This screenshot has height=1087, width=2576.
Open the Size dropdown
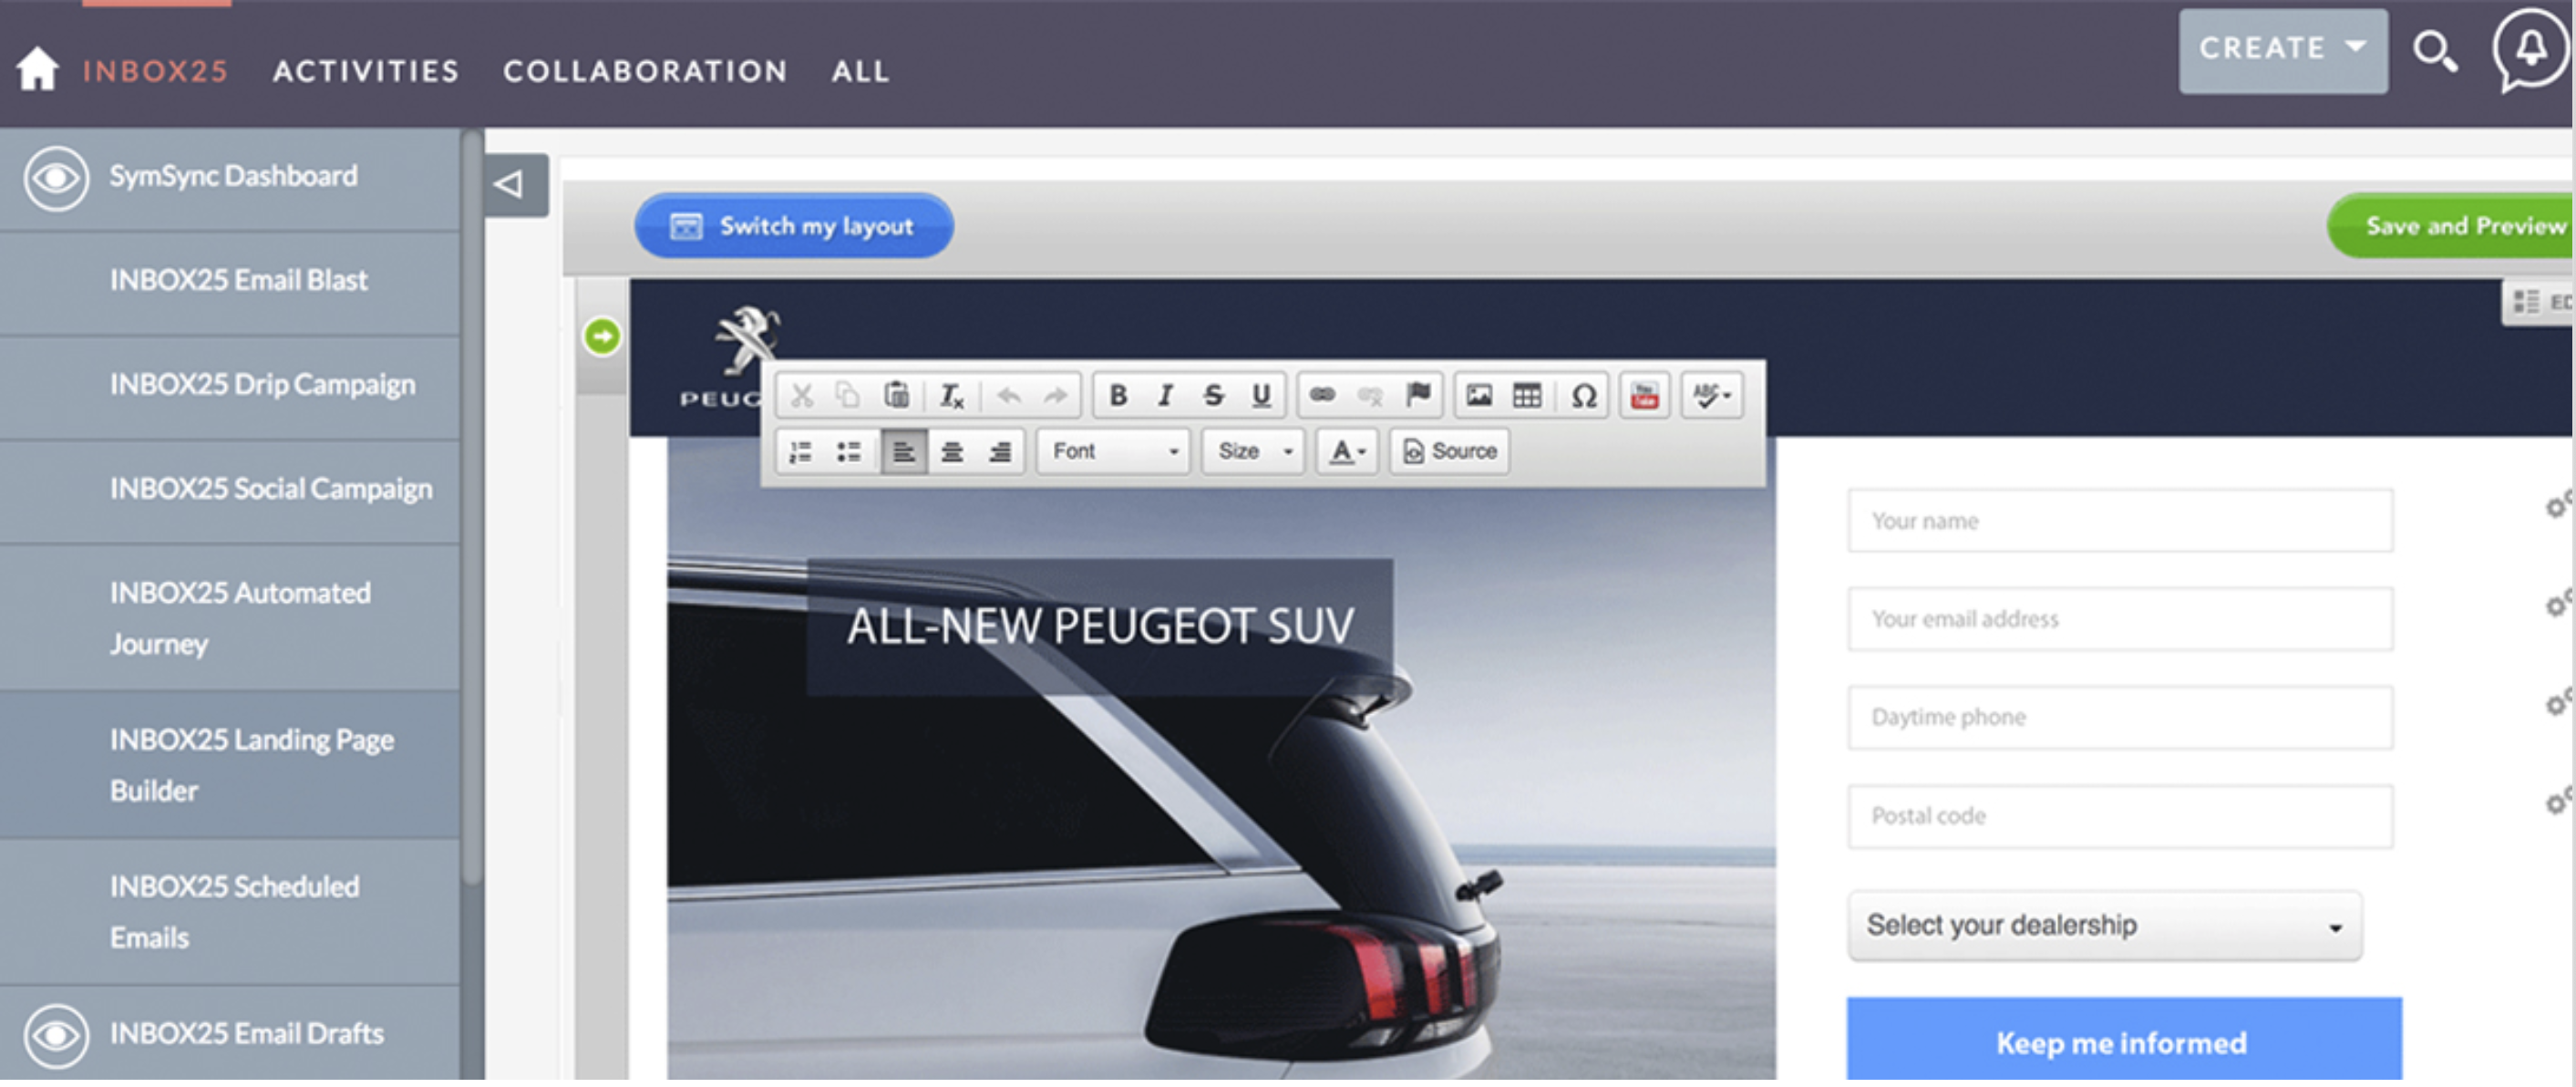(1252, 452)
